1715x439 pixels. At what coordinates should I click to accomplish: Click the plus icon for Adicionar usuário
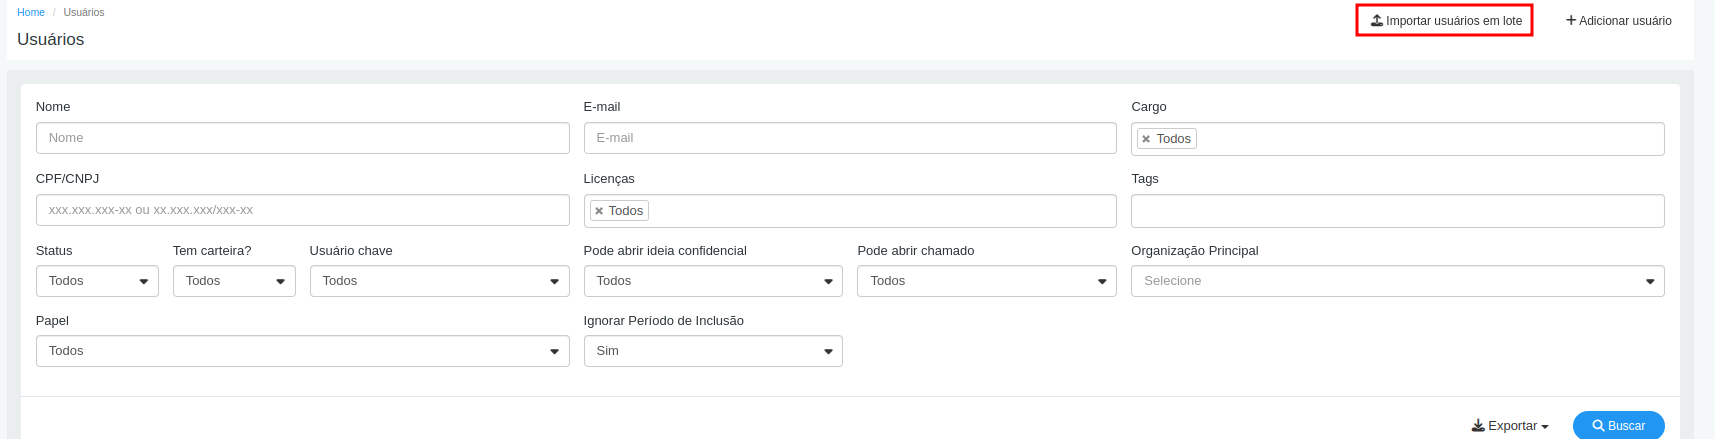[x=1571, y=20]
